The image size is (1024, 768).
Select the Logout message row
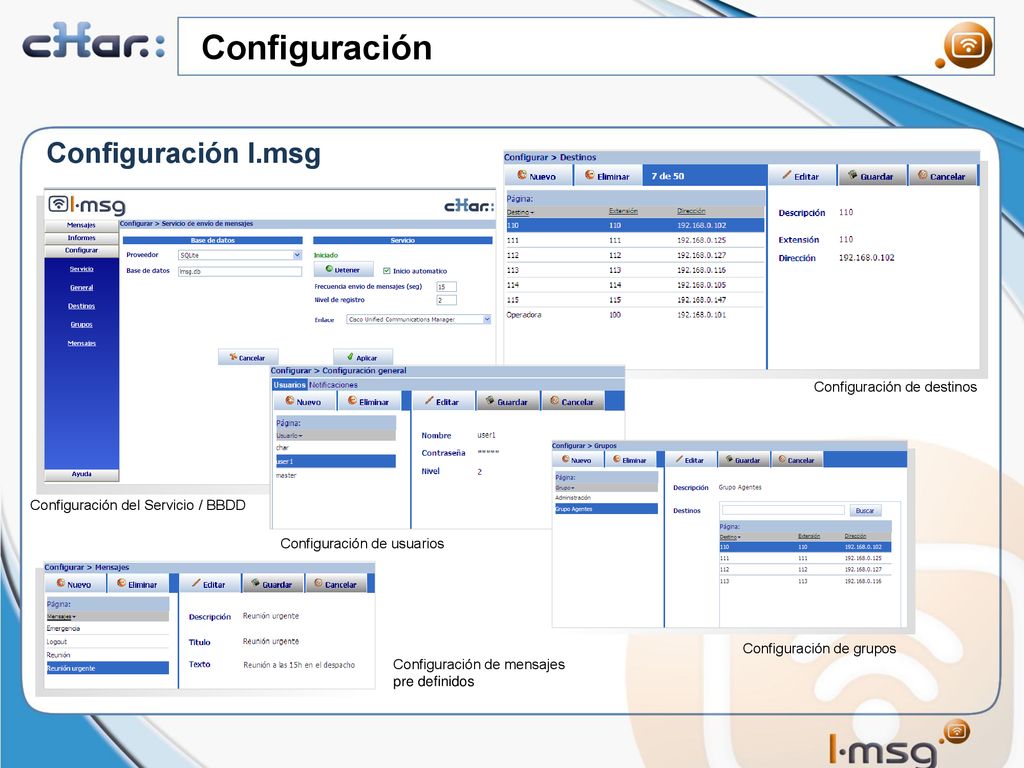[107, 641]
